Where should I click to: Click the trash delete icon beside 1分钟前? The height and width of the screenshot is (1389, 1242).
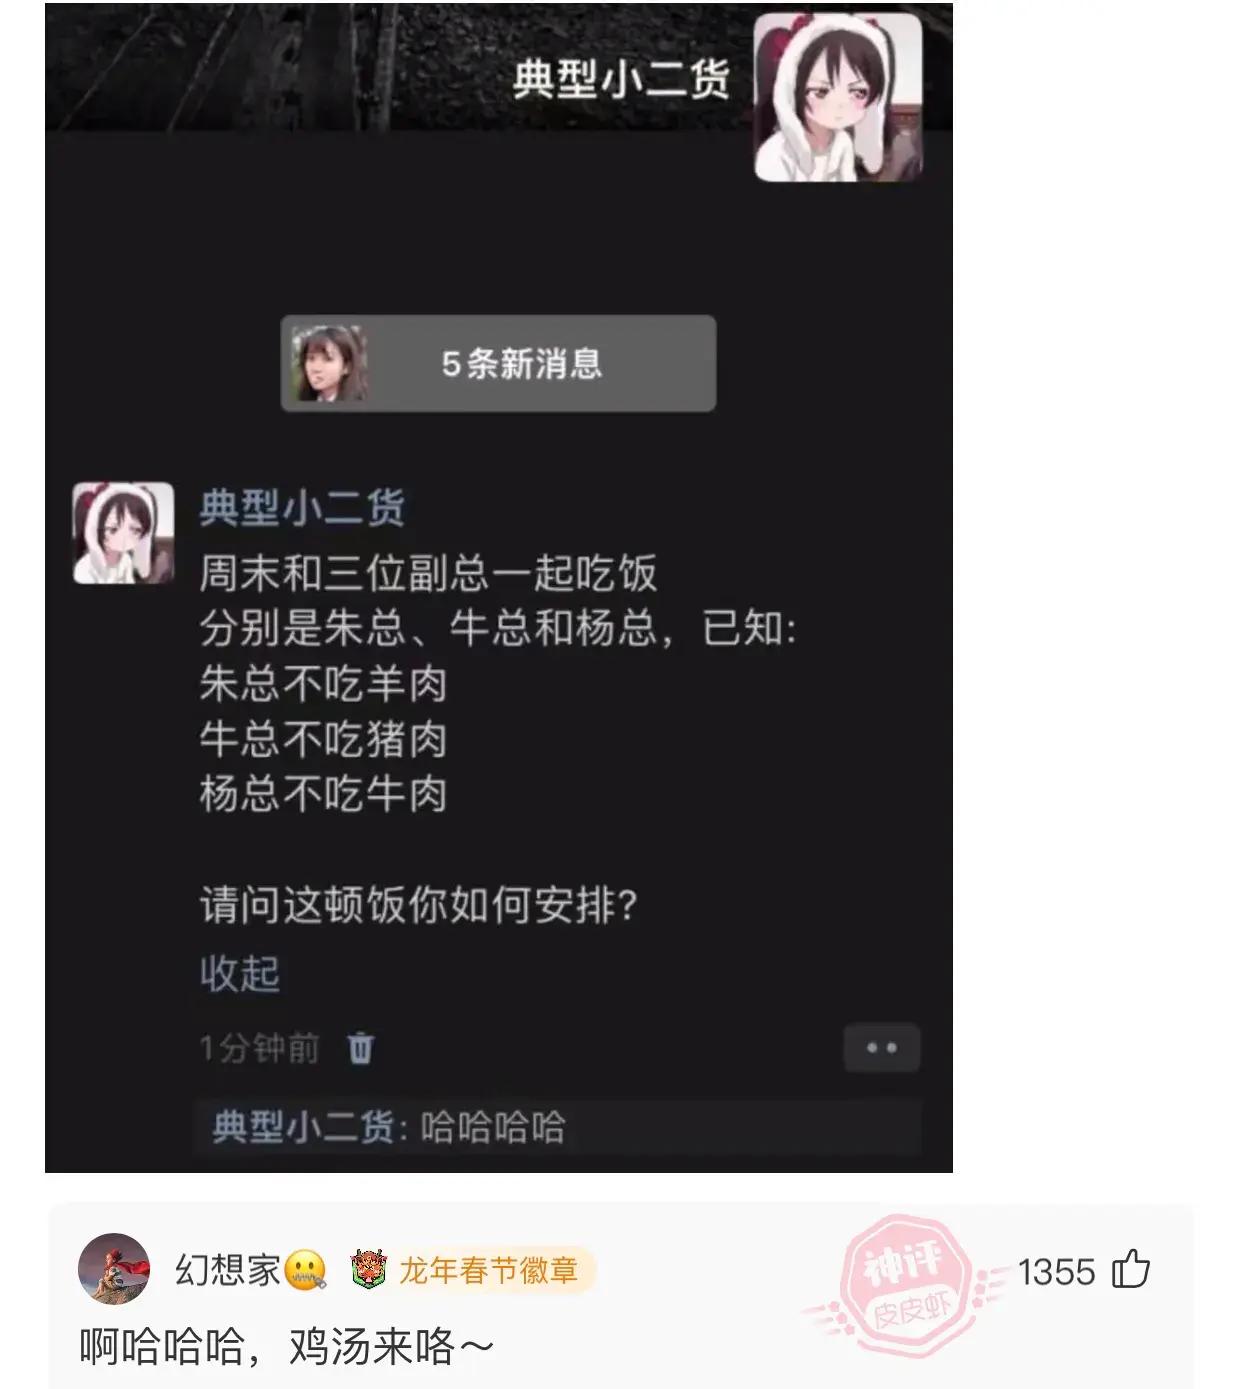point(360,1048)
